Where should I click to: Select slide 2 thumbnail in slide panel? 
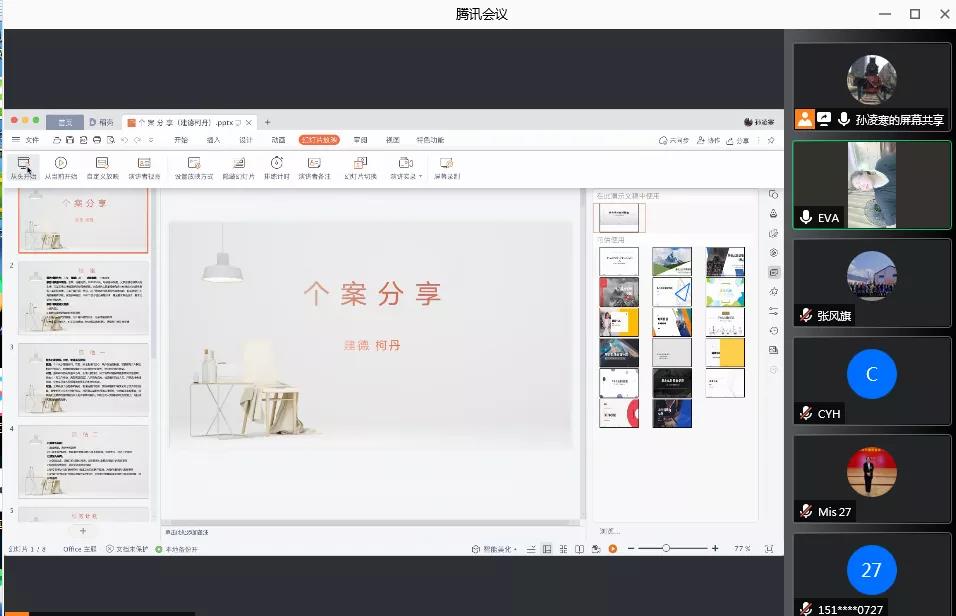pos(82,298)
